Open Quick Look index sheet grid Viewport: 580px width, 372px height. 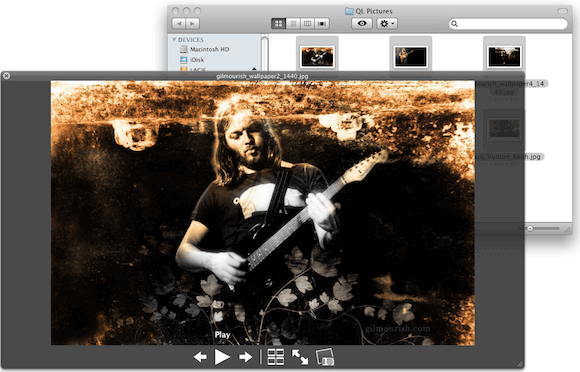(276, 357)
